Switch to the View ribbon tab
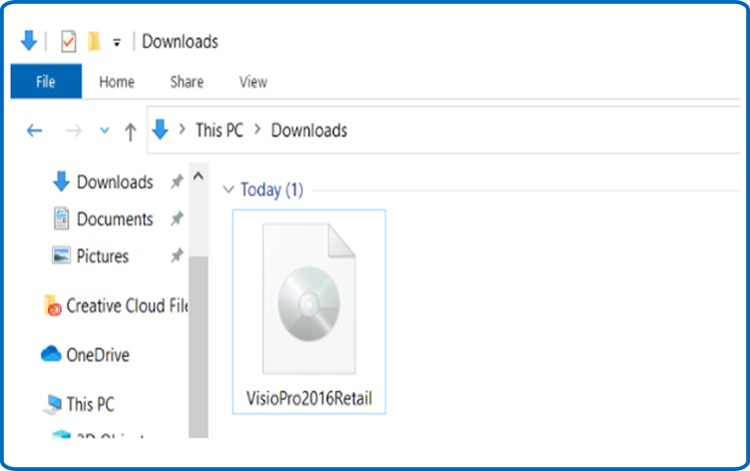 (253, 82)
